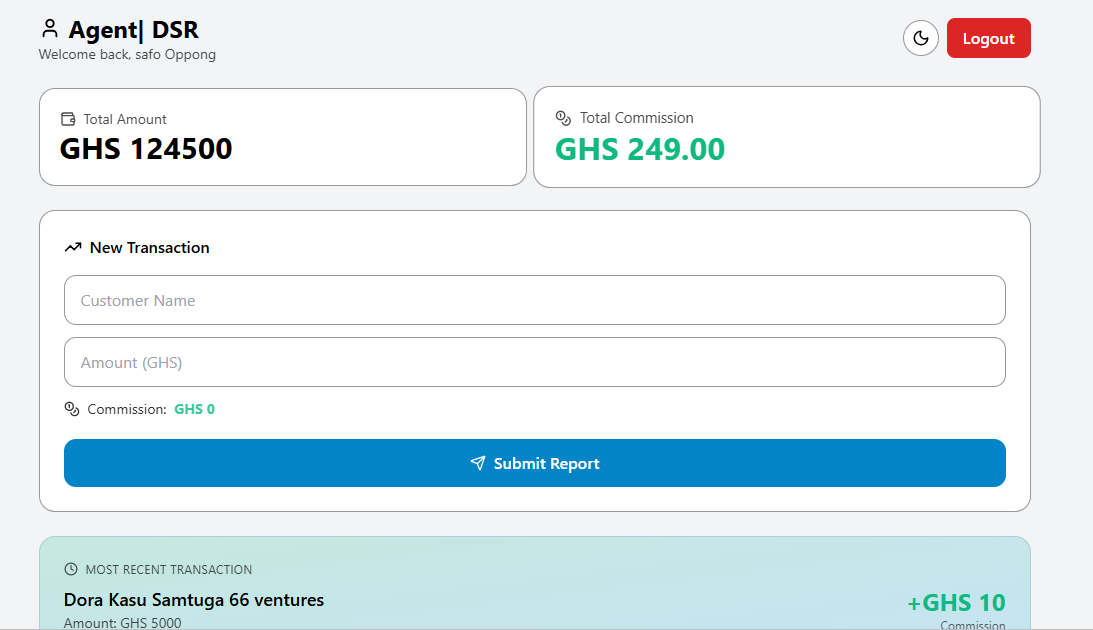Screen dimensions: 1093x630
Task: Click the trending arrow icon by New Transaction
Action: click(x=73, y=248)
